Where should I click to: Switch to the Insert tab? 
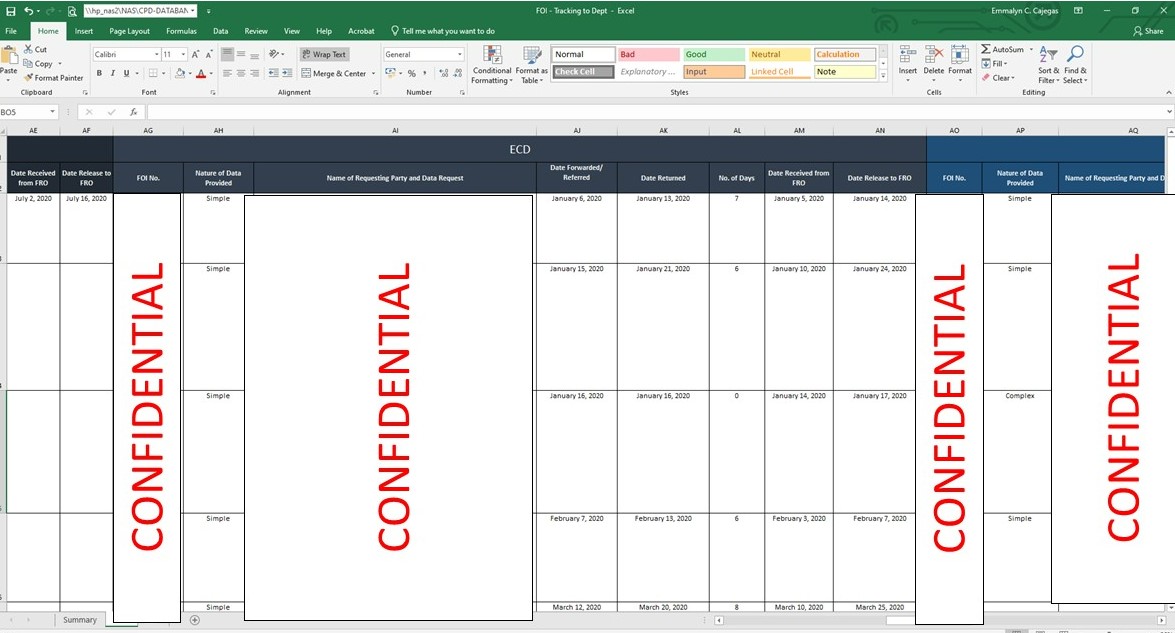point(84,31)
